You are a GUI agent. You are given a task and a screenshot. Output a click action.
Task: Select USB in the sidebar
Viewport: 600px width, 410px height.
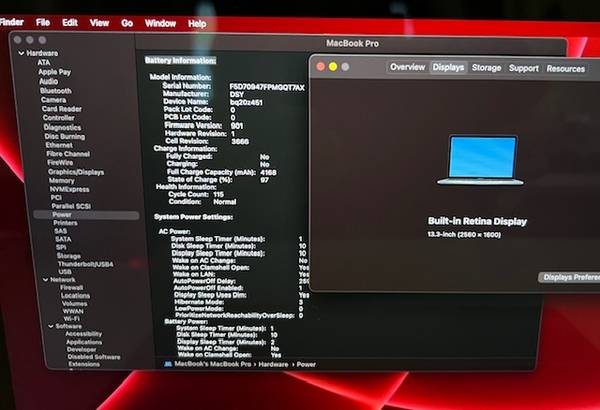pyautogui.click(x=65, y=272)
